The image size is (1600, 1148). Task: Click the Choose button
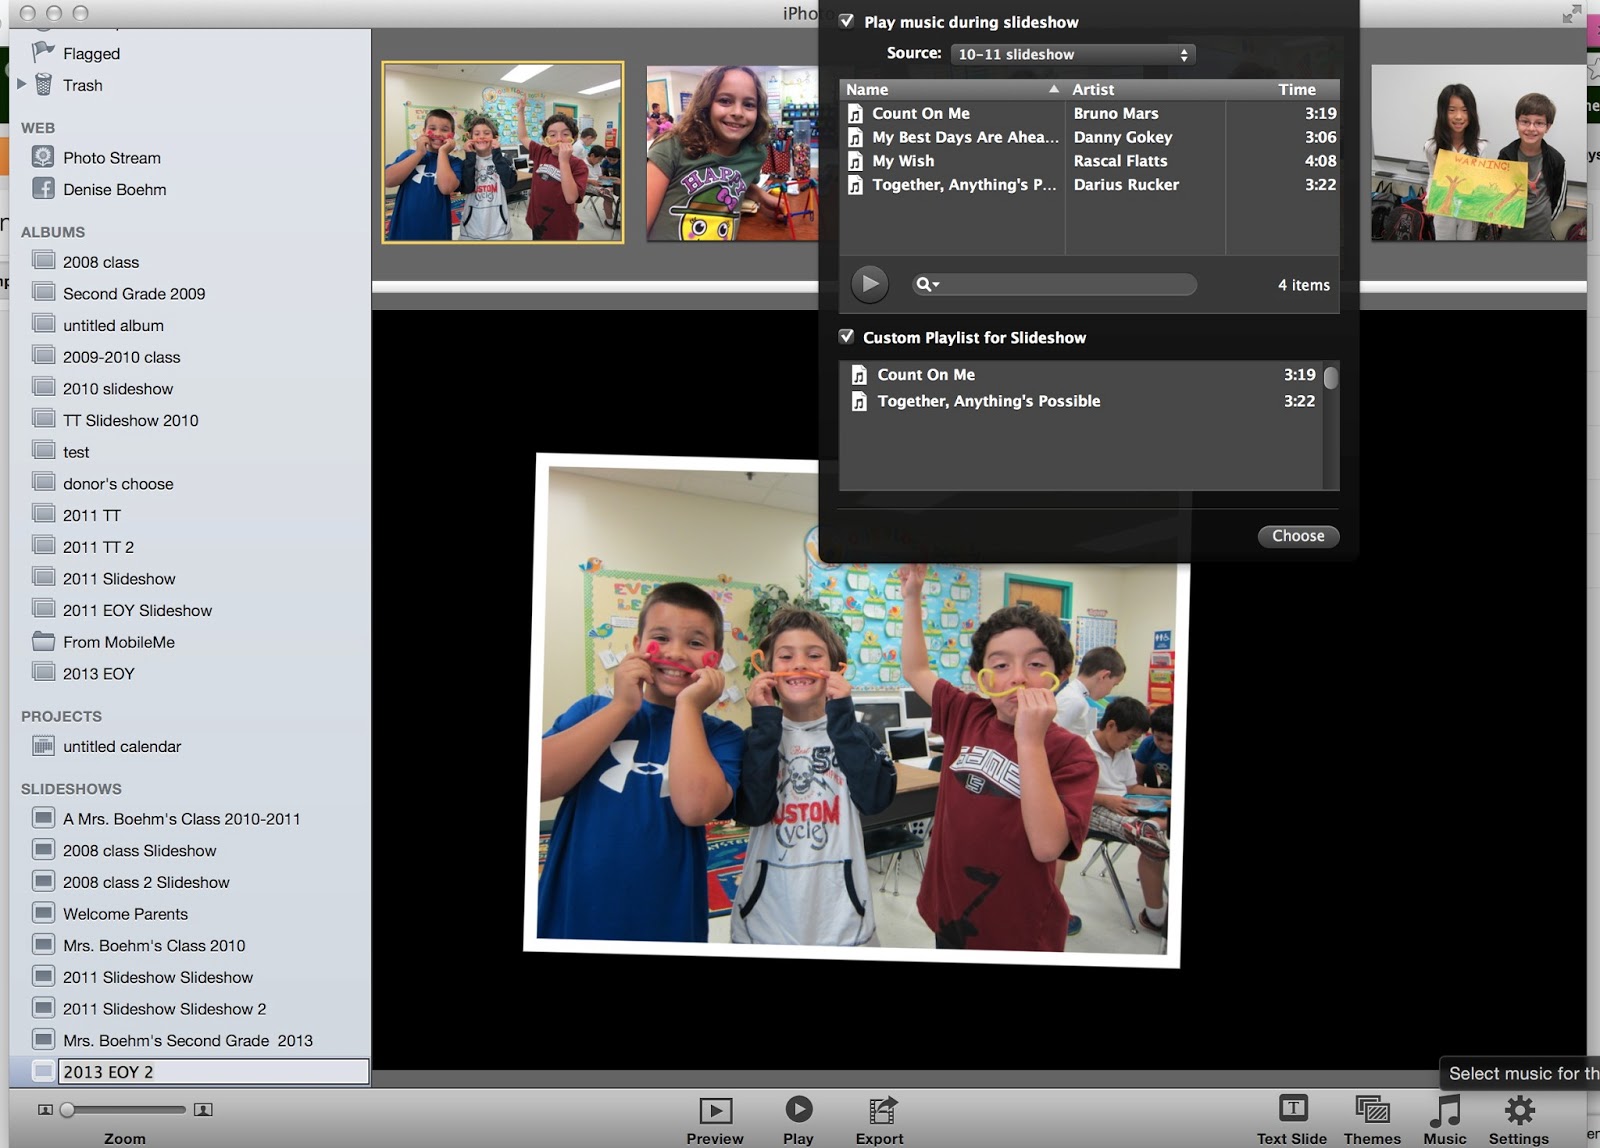1297,536
